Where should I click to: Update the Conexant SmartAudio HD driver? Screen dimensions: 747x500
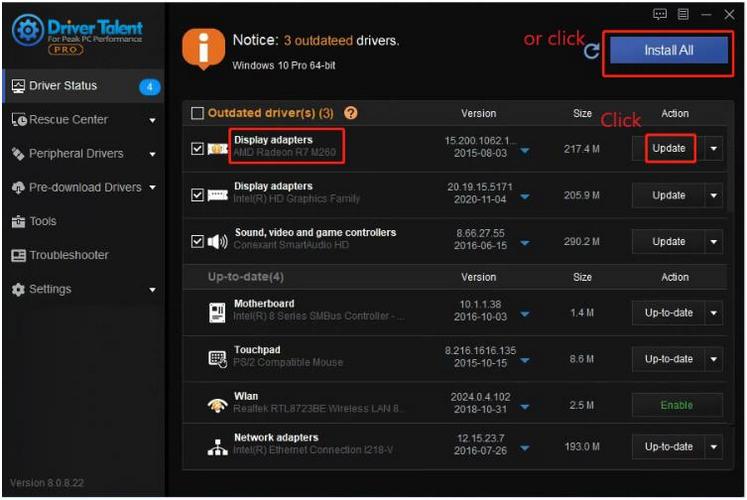click(x=669, y=242)
